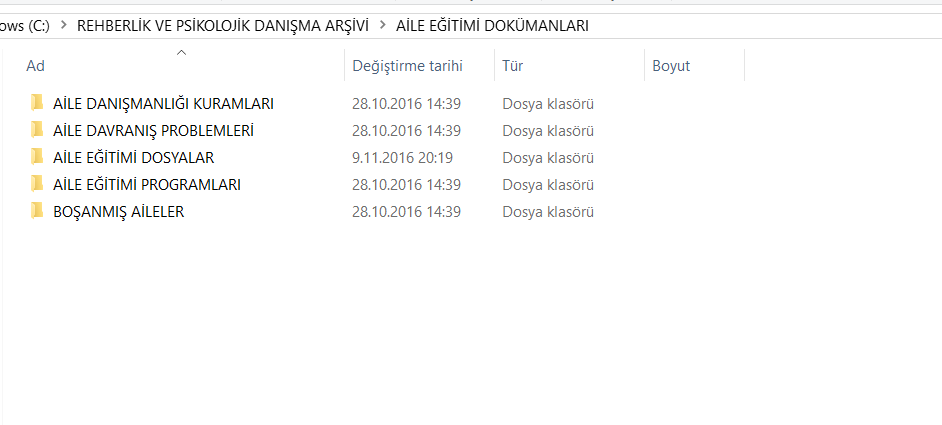Sort by Değiştirme tarihi column header

coord(407,66)
